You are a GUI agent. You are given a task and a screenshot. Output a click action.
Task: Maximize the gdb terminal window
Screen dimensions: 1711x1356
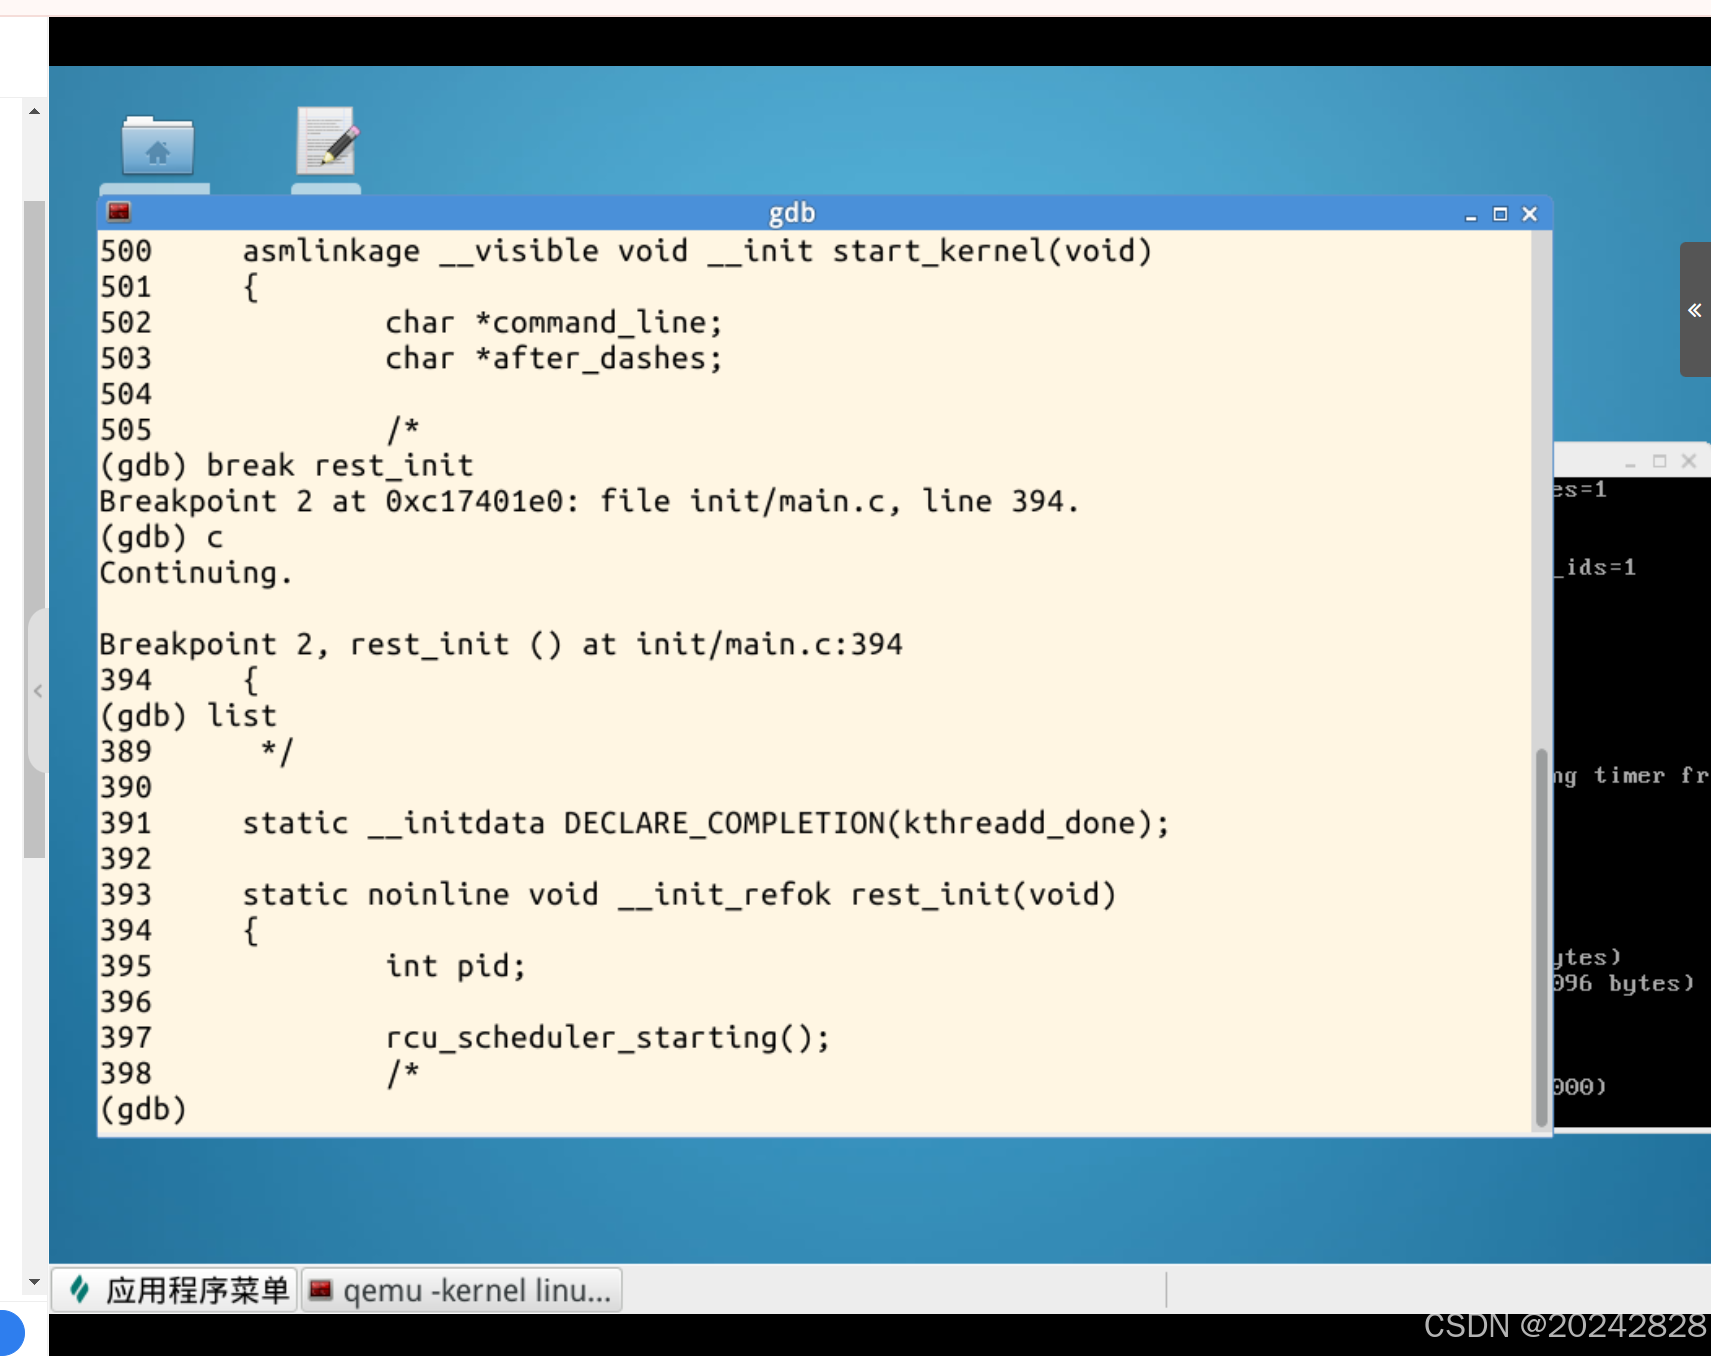tap(1500, 214)
